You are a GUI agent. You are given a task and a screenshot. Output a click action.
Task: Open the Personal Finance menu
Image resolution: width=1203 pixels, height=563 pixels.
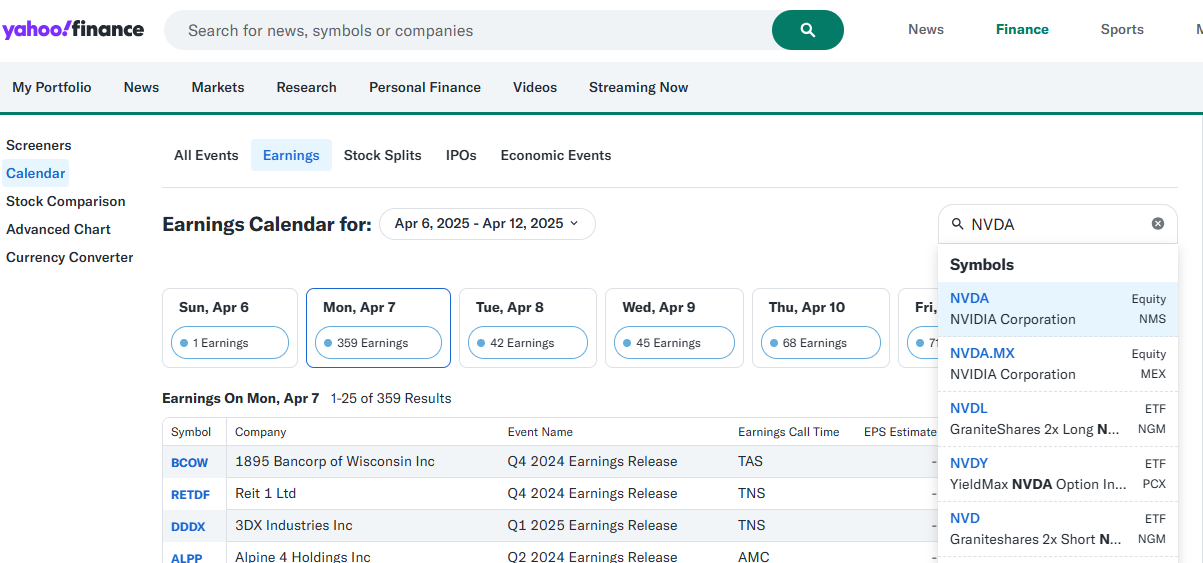[425, 87]
